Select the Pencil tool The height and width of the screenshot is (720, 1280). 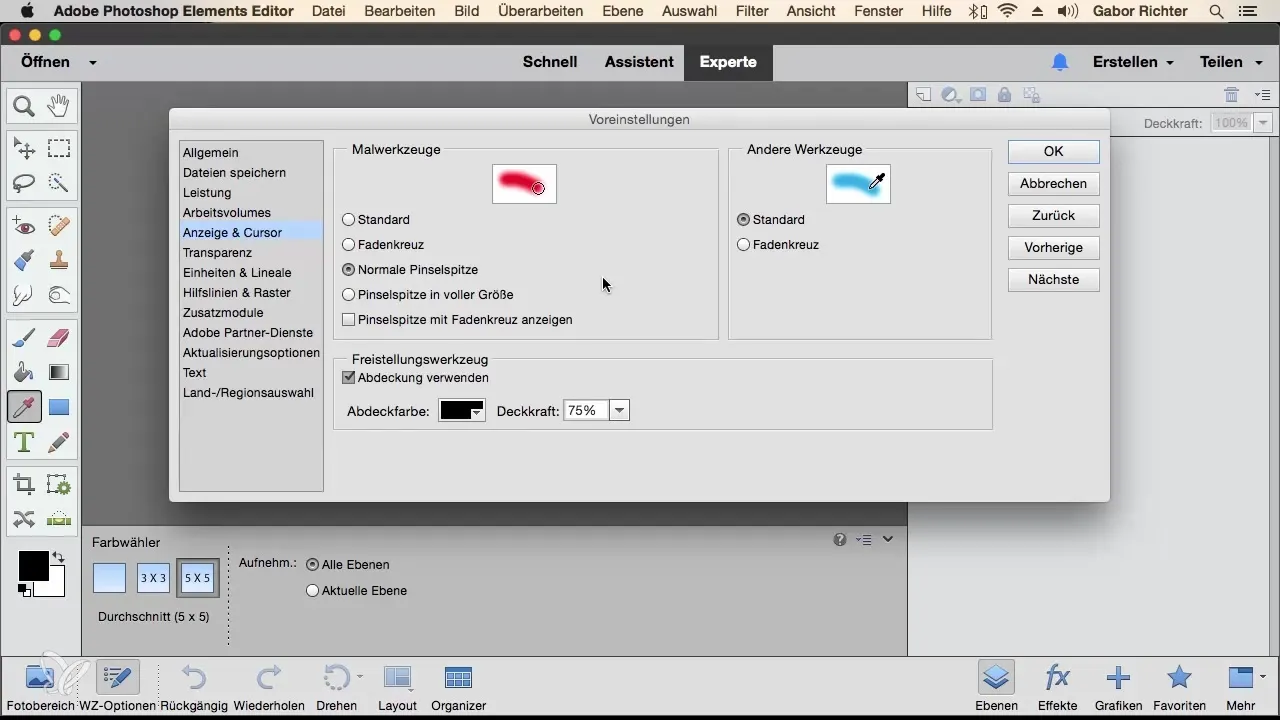59,441
